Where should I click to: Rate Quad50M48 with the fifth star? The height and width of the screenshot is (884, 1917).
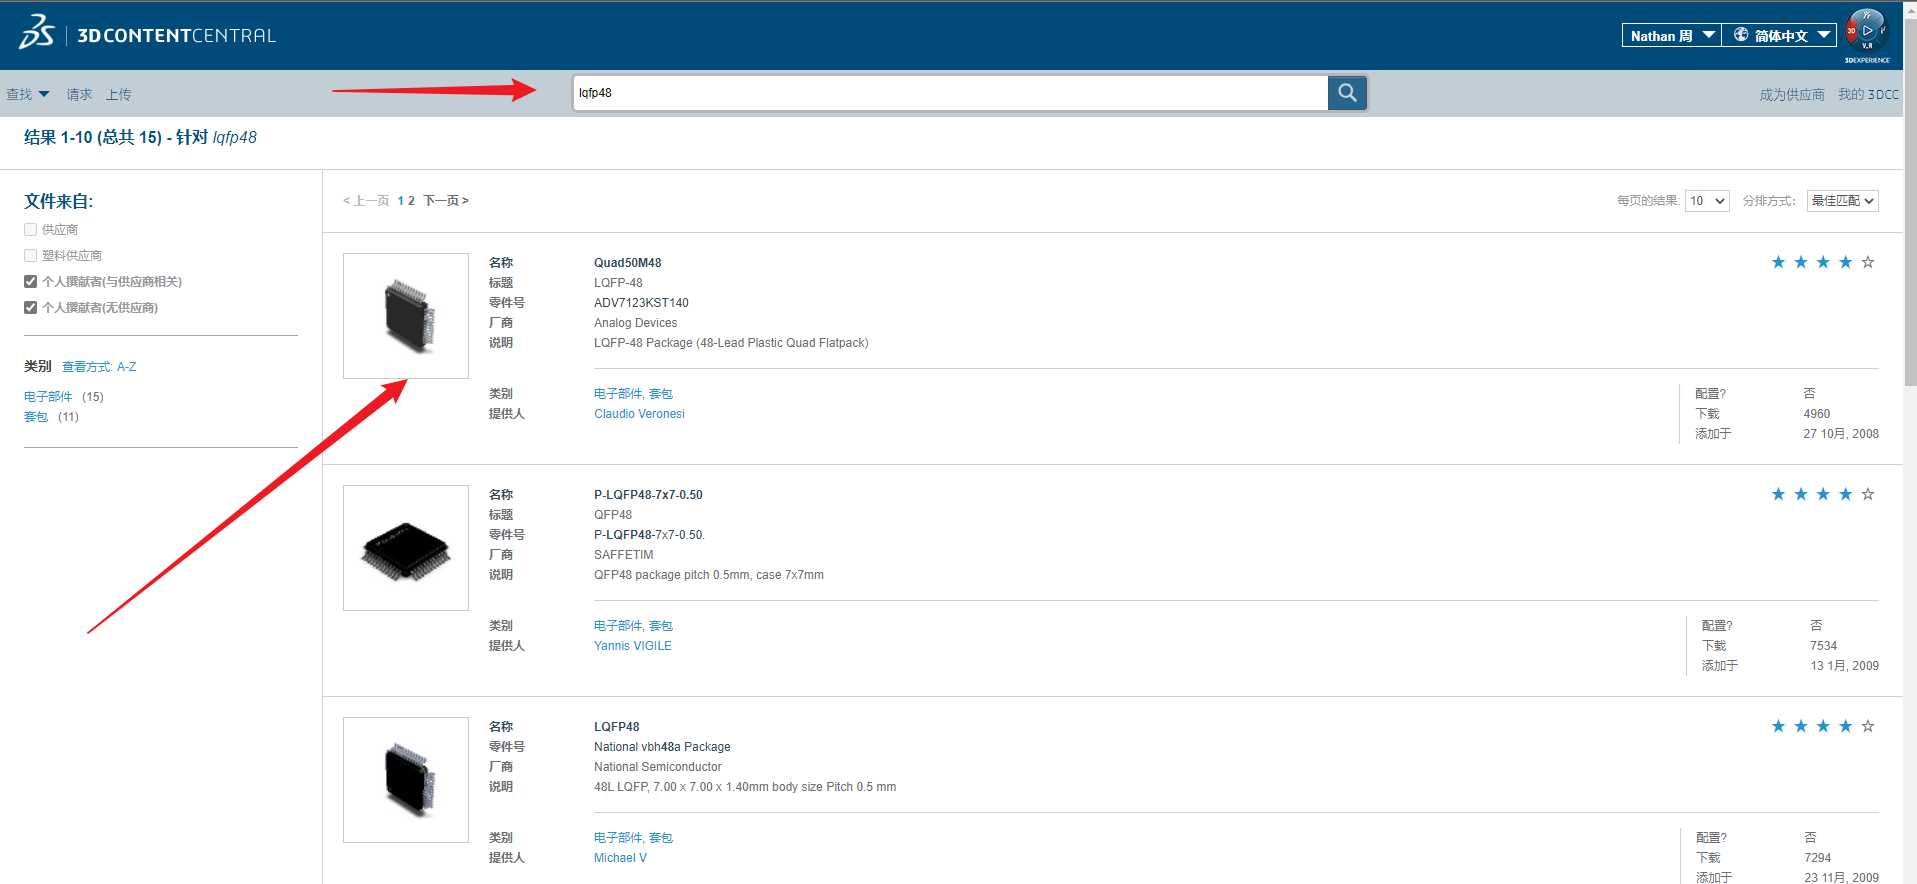[x=1868, y=262]
